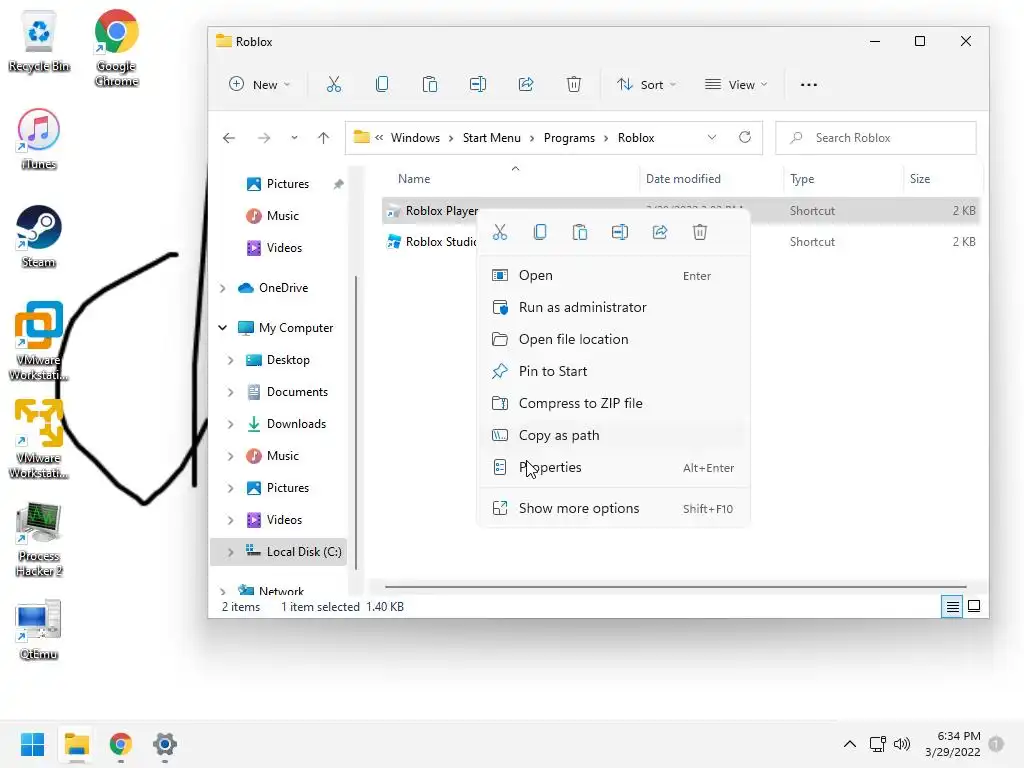Image resolution: width=1024 pixels, height=768 pixels.
Task: Click the Cut scissors icon in the context menu
Action: pyautogui.click(x=500, y=232)
